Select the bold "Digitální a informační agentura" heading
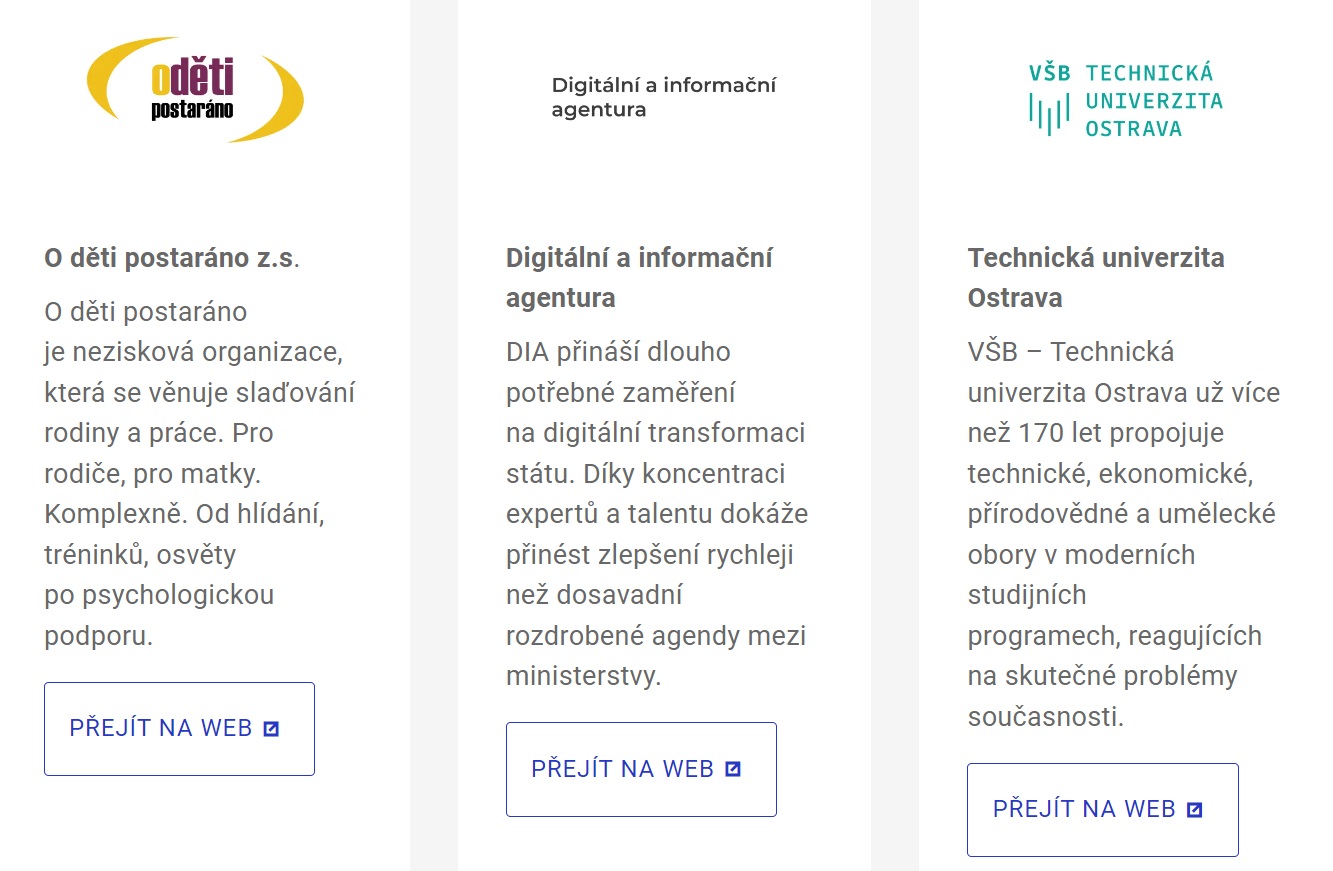The height and width of the screenshot is (871, 1333). pyautogui.click(x=638, y=277)
